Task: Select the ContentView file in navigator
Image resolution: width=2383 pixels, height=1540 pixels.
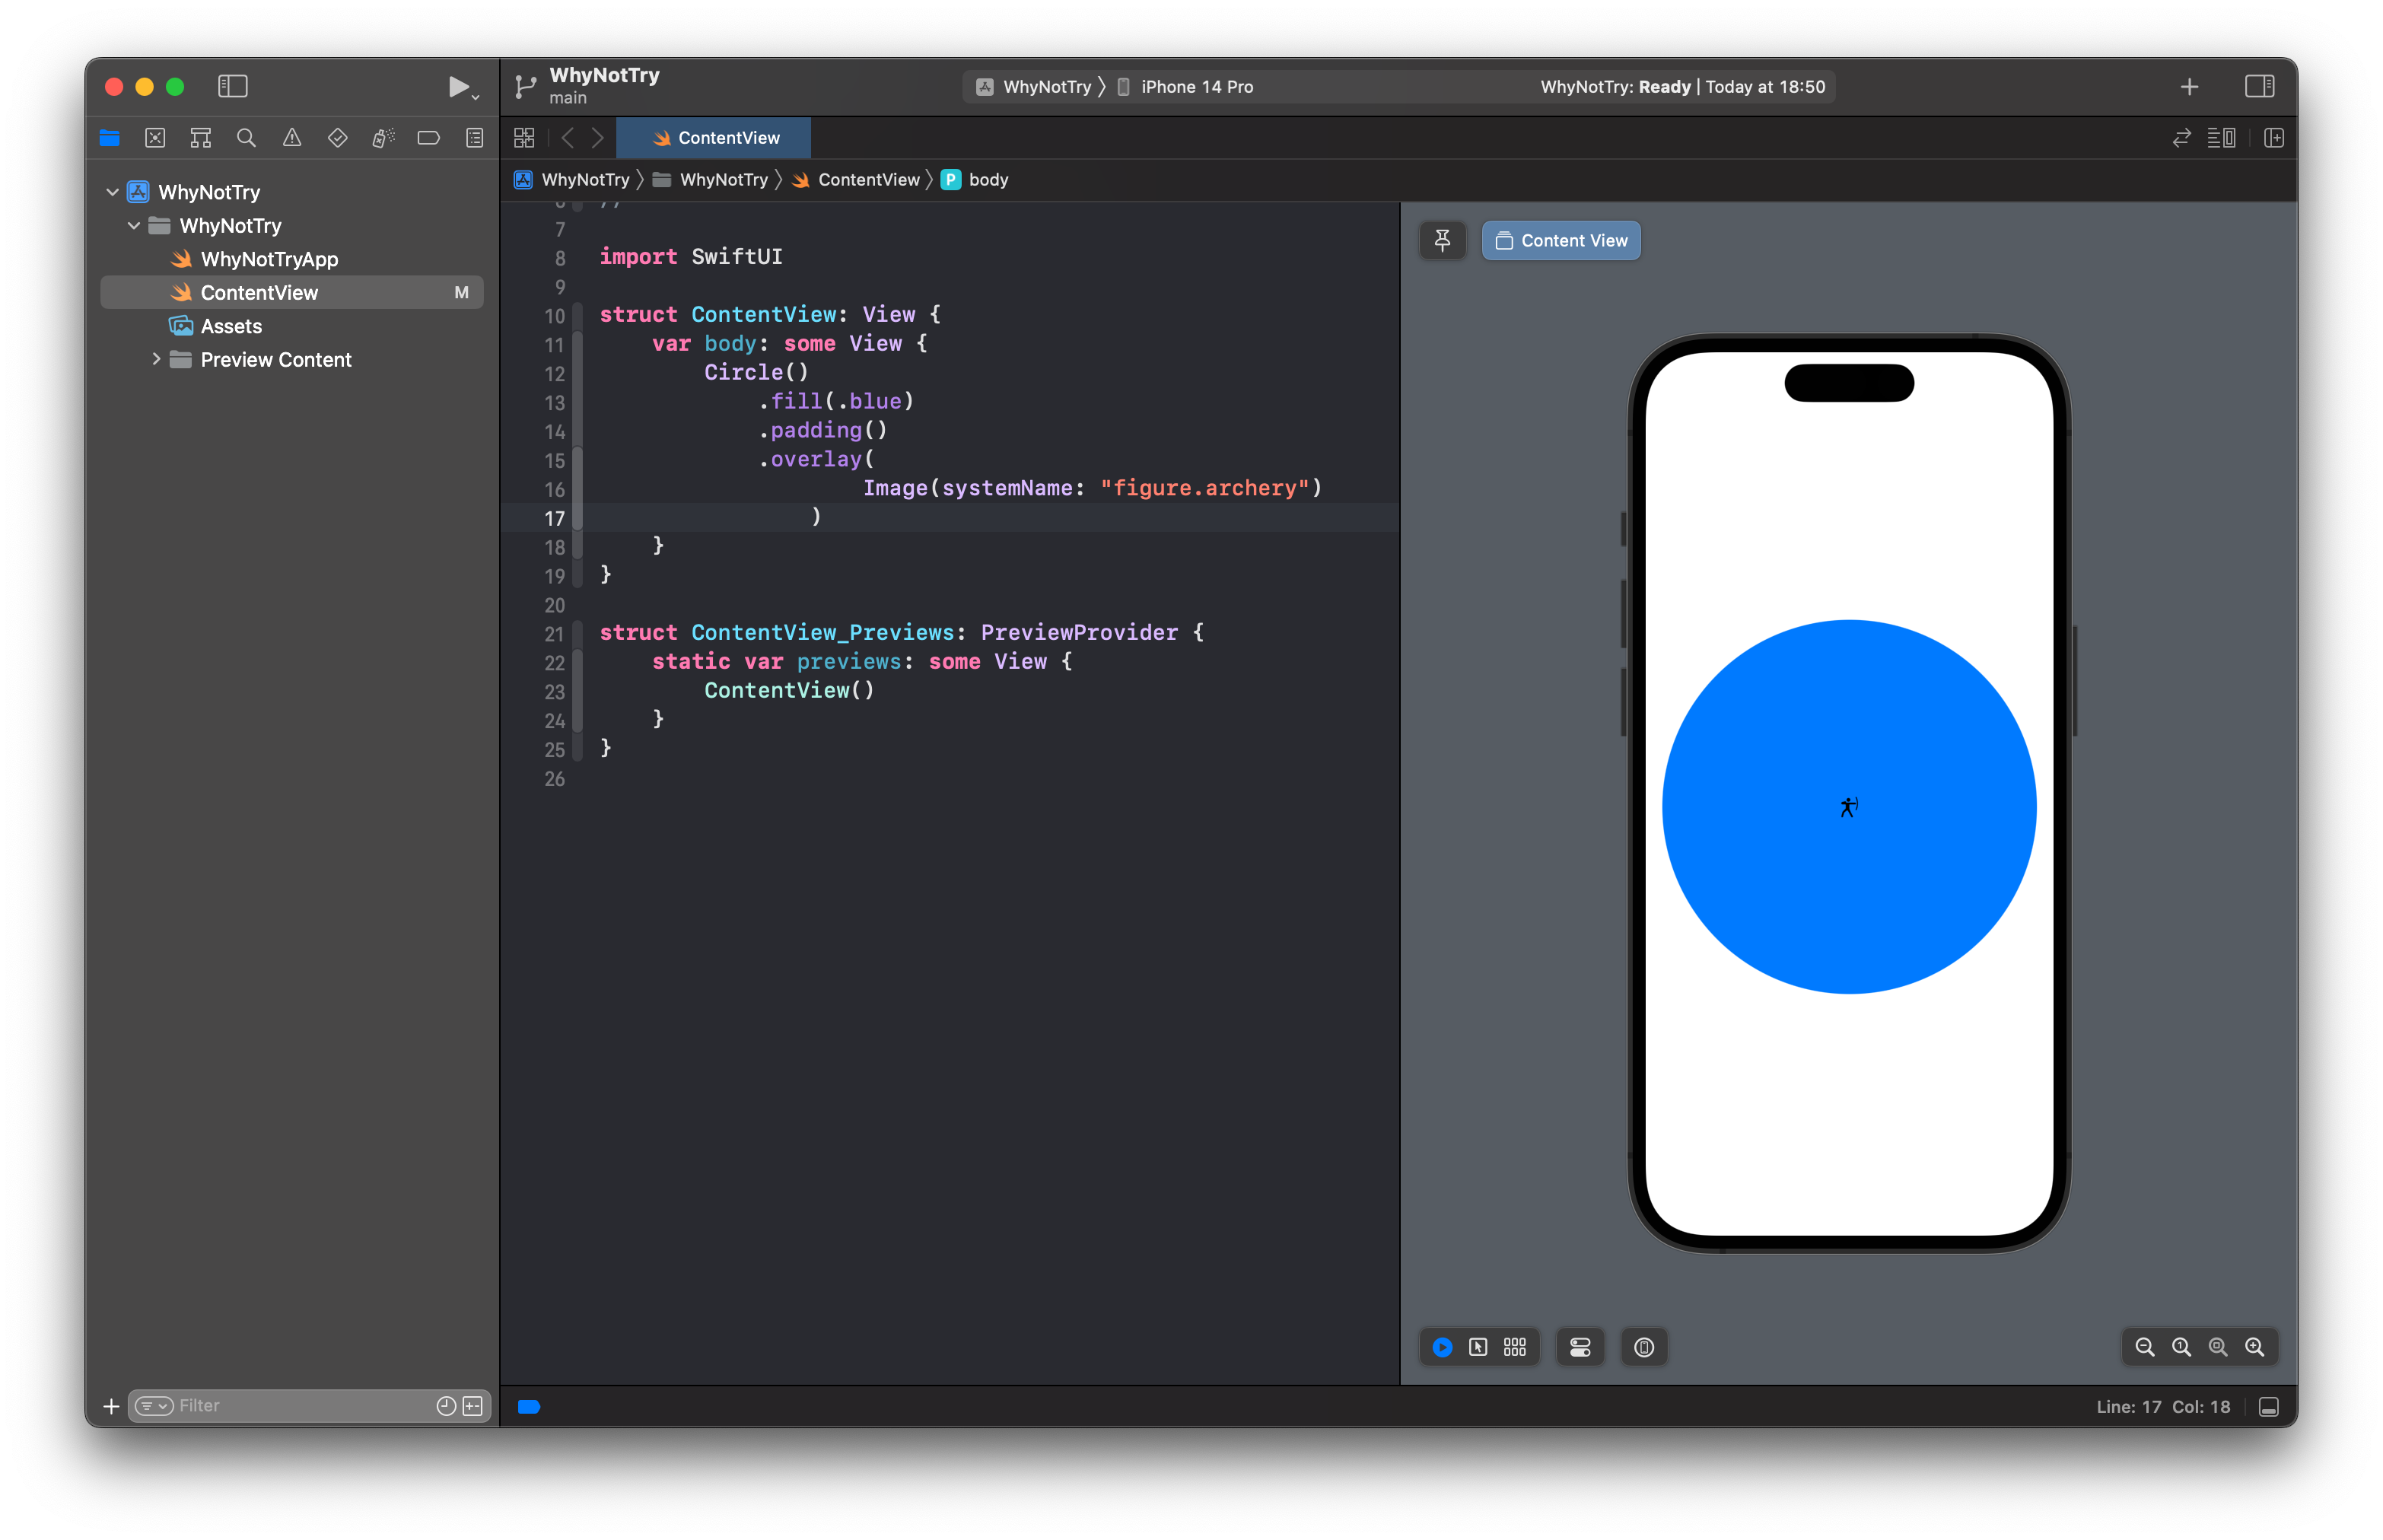Action: point(259,291)
